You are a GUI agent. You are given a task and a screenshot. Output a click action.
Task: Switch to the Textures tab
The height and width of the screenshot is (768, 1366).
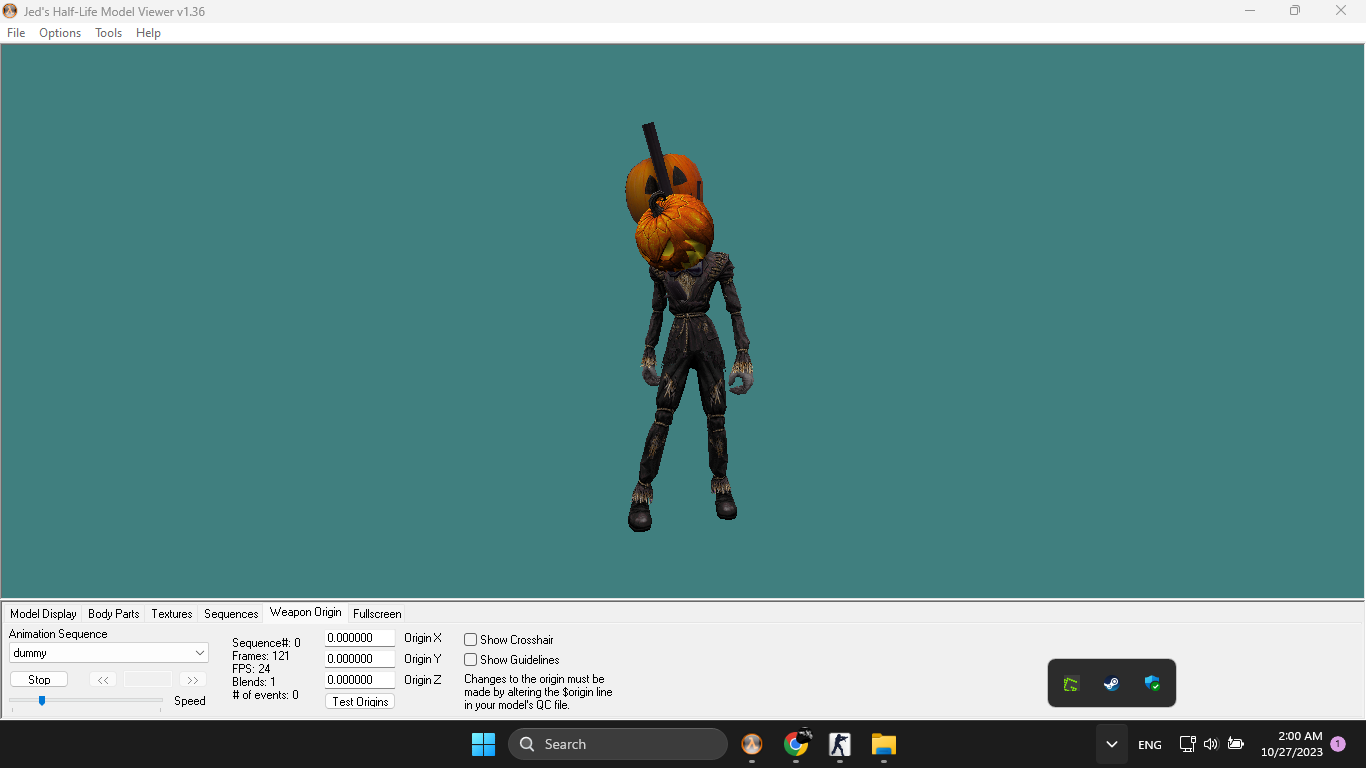(172, 614)
